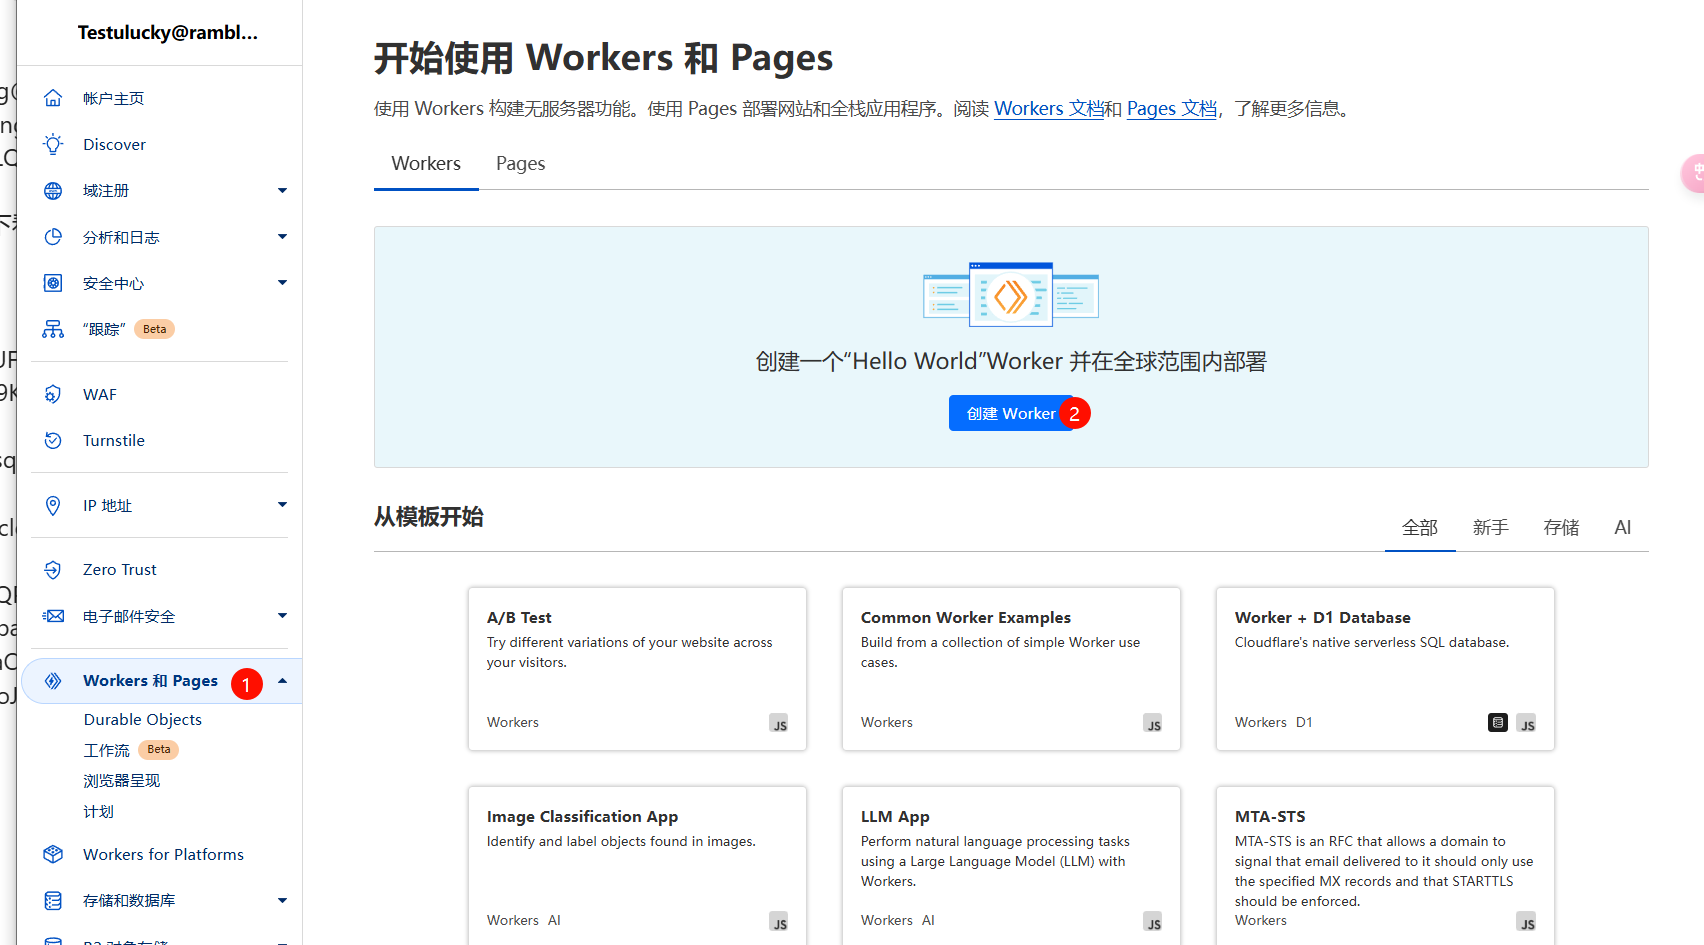Expand the 域注册 menu arrow
This screenshot has width=1704, height=945.
(x=282, y=190)
